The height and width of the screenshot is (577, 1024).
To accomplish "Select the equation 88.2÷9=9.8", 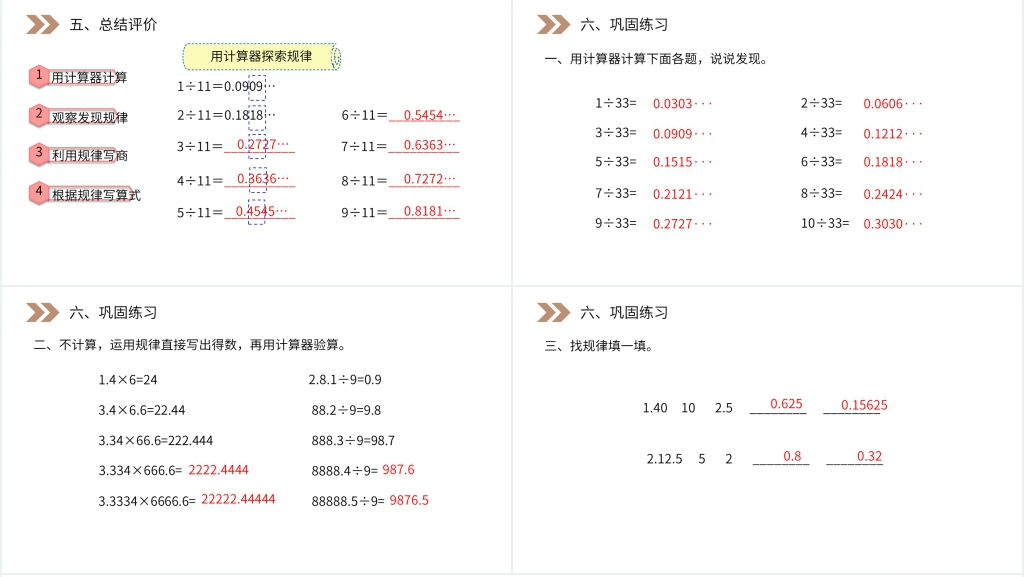I will [346, 411].
